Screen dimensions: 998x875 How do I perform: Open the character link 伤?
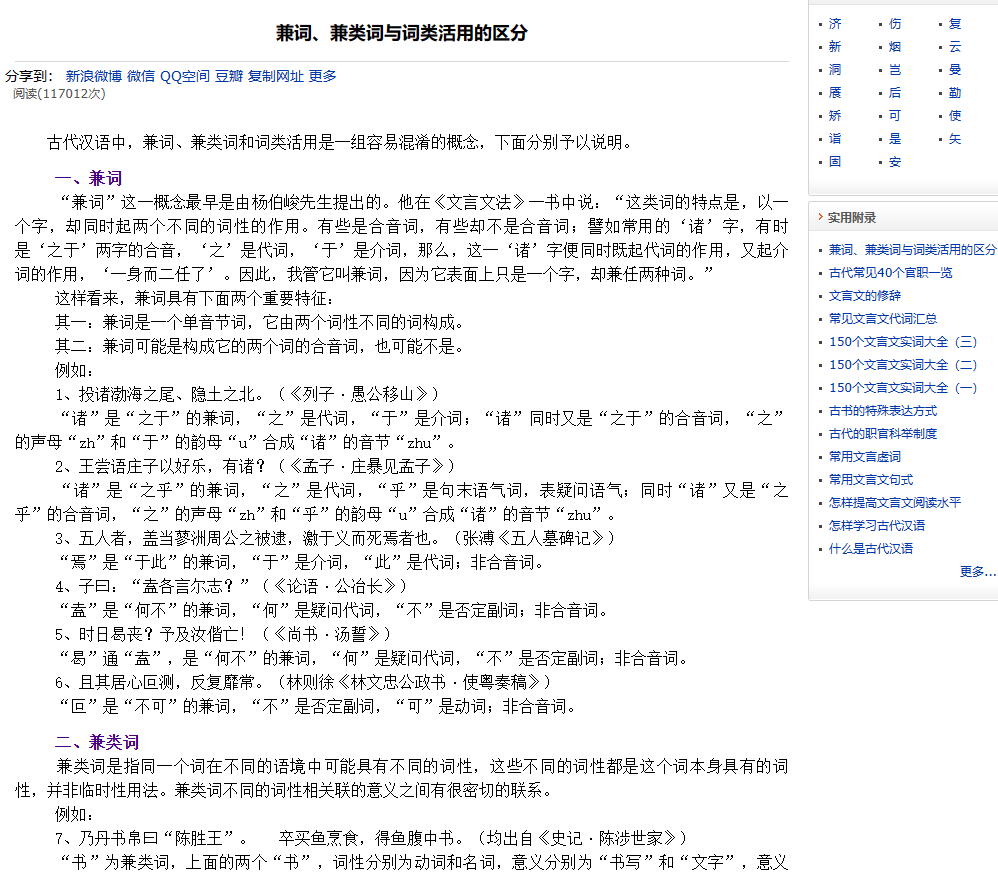coord(895,24)
